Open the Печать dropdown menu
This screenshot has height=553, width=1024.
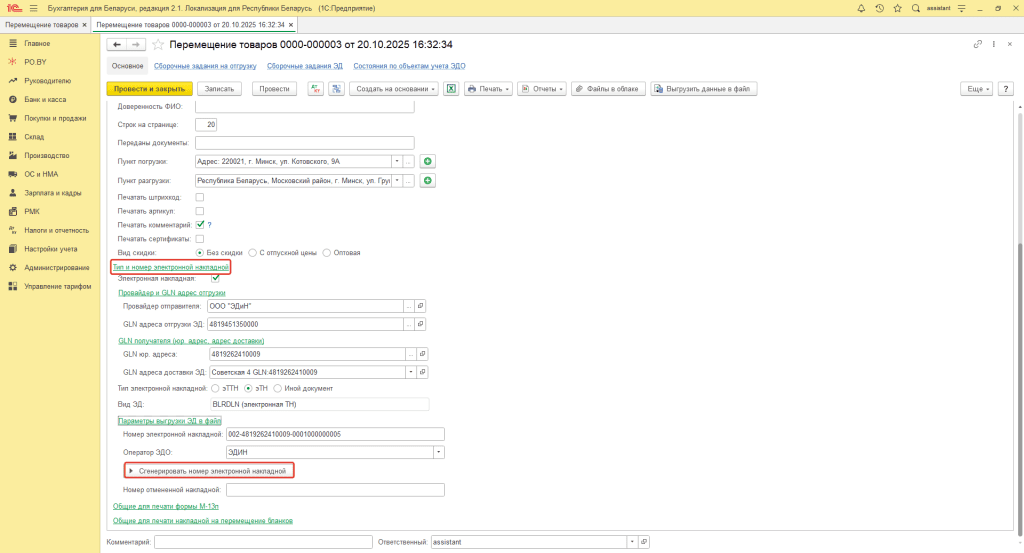tap(488, 89)
